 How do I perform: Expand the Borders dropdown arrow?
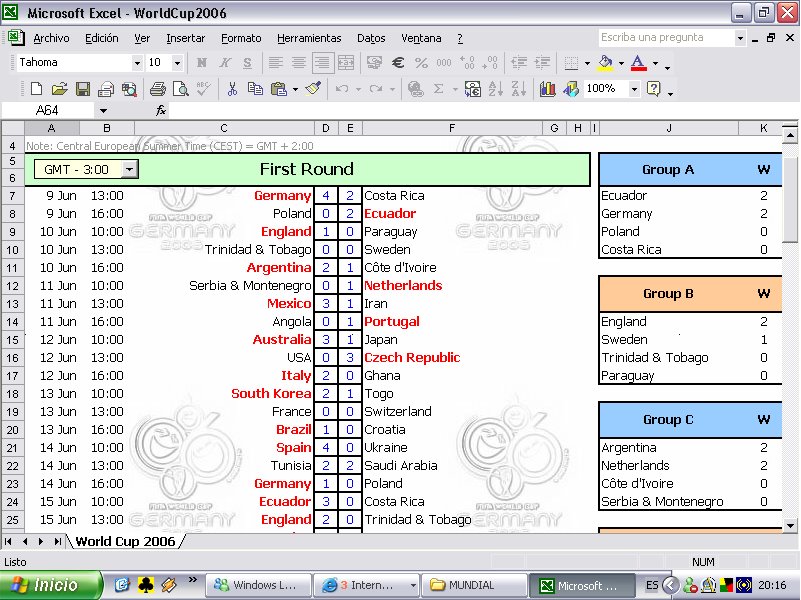587,63
